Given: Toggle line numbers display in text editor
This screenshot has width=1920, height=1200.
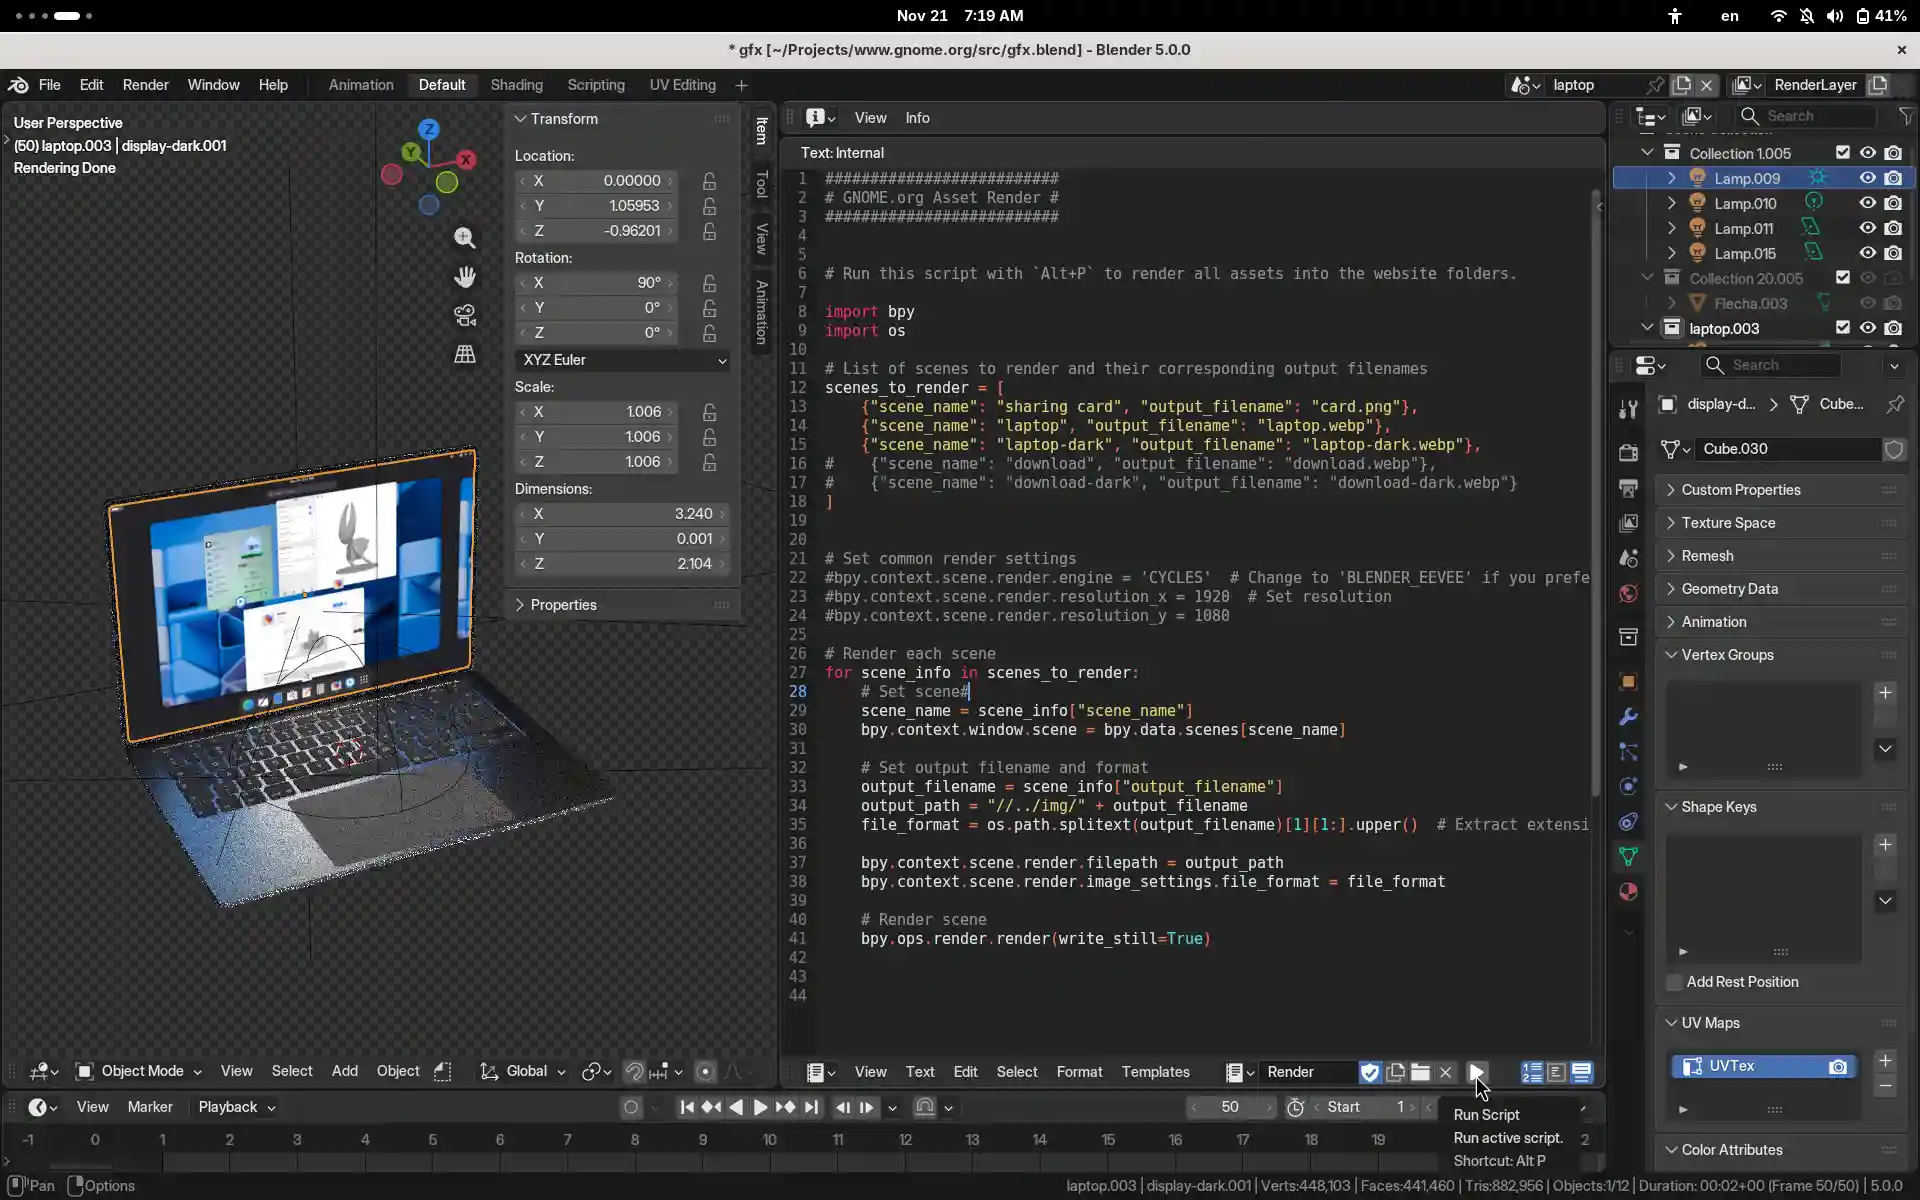Looking at the screenshot, I should (1532, 1072).
